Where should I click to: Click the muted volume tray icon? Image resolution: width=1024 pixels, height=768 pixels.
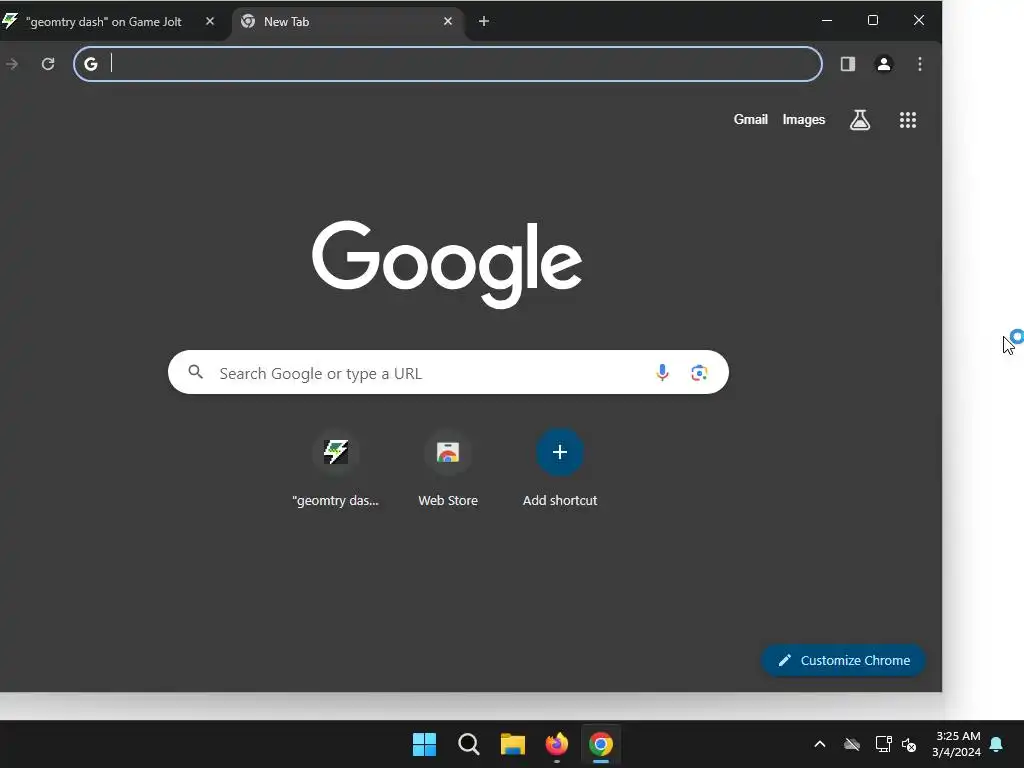point(908,744)
